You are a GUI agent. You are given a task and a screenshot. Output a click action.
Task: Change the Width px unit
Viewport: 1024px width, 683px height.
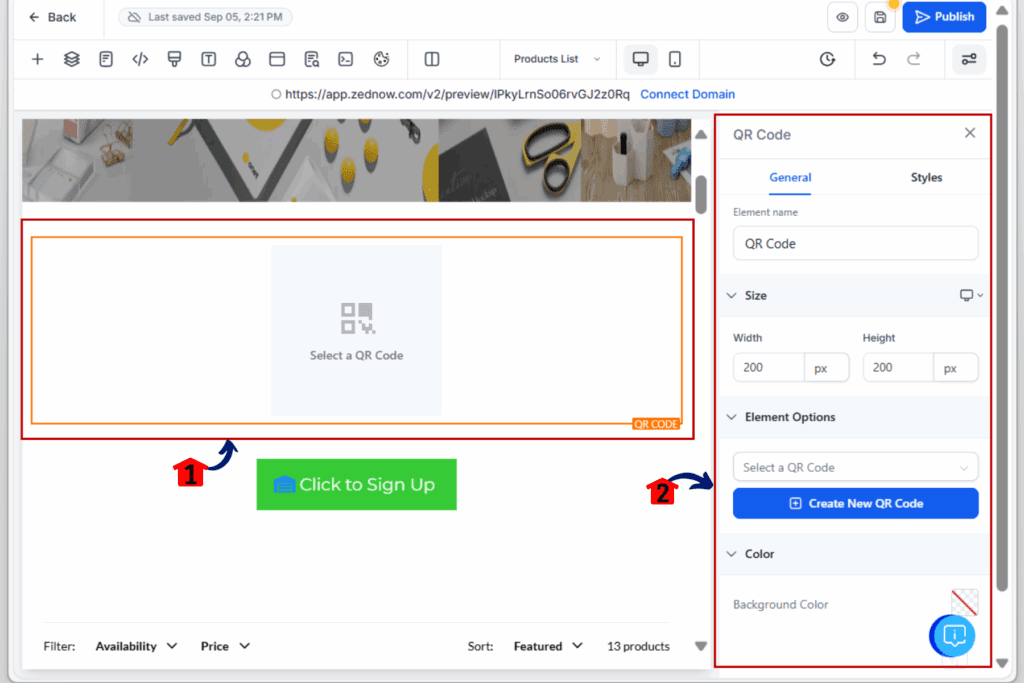click(x=826, y=368)
